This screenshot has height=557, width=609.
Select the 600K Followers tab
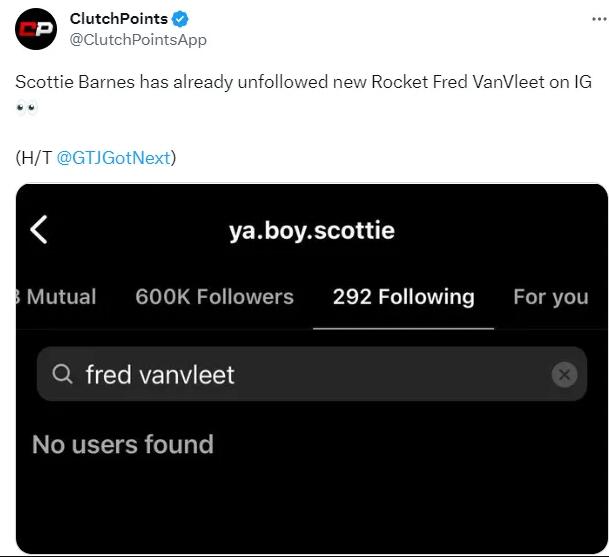click(x=214, y=297)
